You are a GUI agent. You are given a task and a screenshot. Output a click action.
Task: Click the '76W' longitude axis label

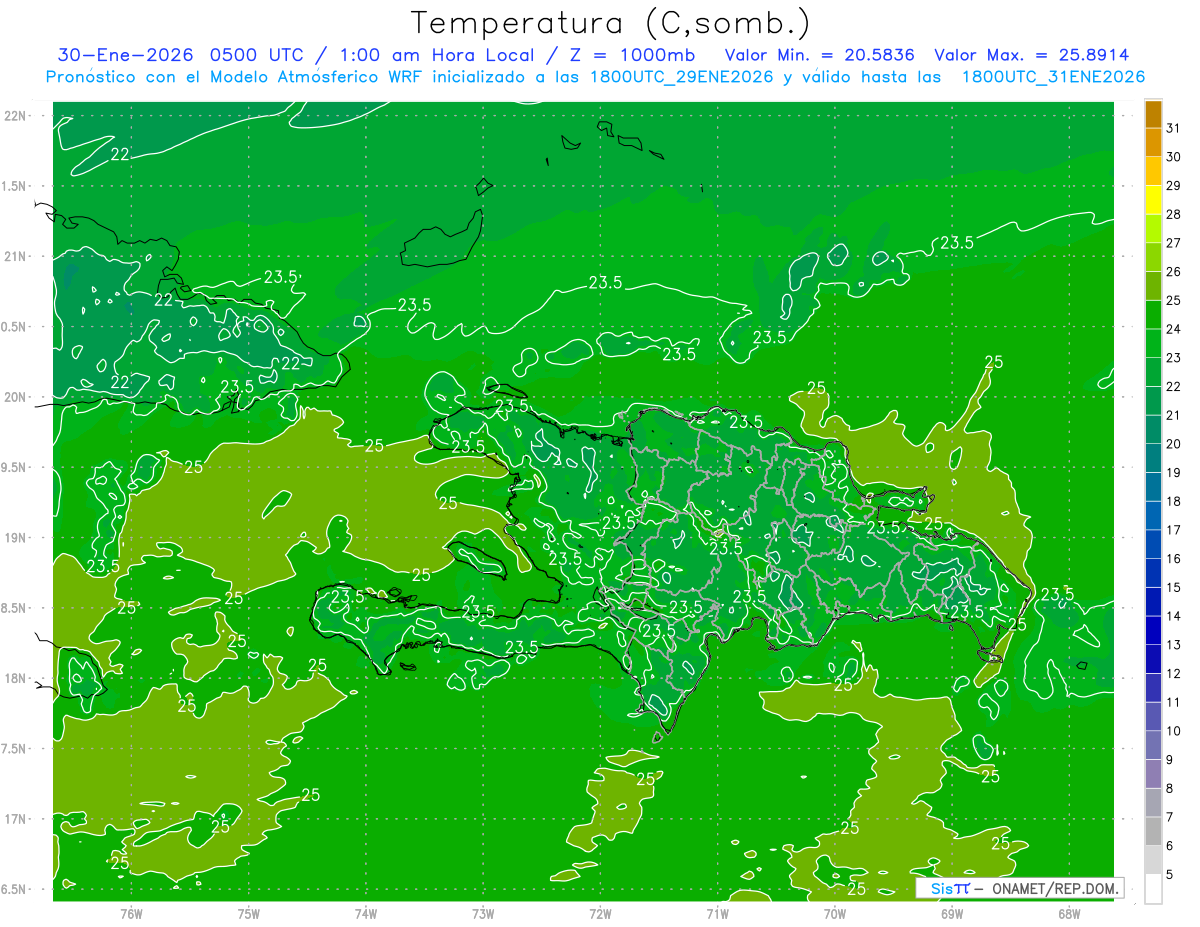131,914
